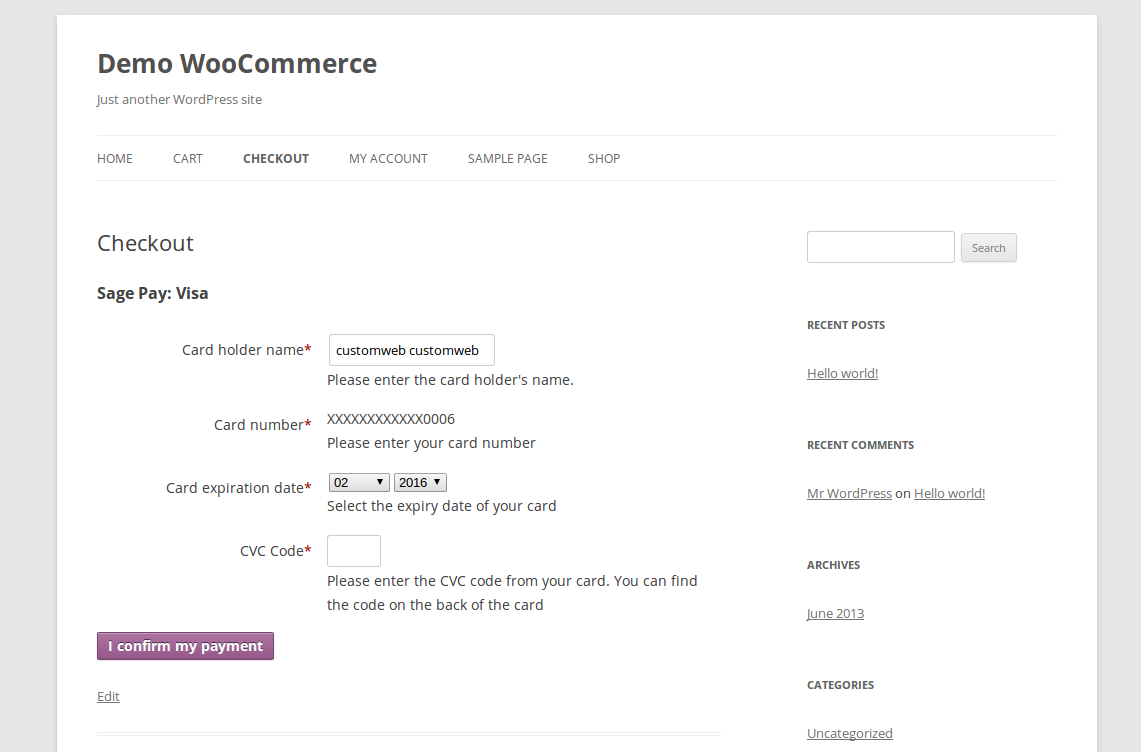Click the Card holder name field

pos(411,350)
